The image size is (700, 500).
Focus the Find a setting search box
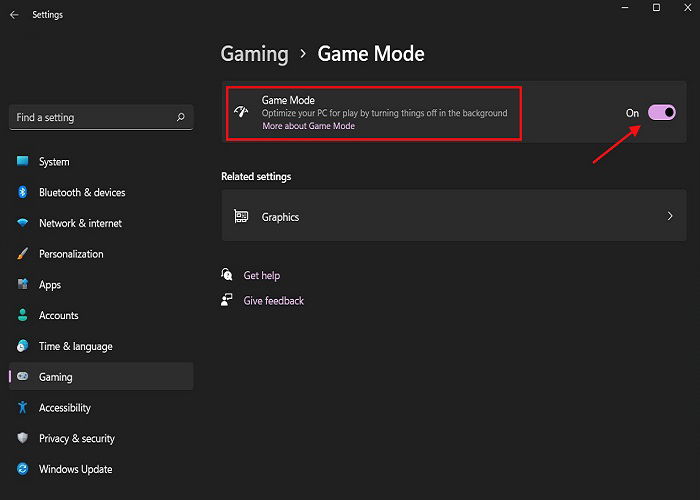(101, 117)
